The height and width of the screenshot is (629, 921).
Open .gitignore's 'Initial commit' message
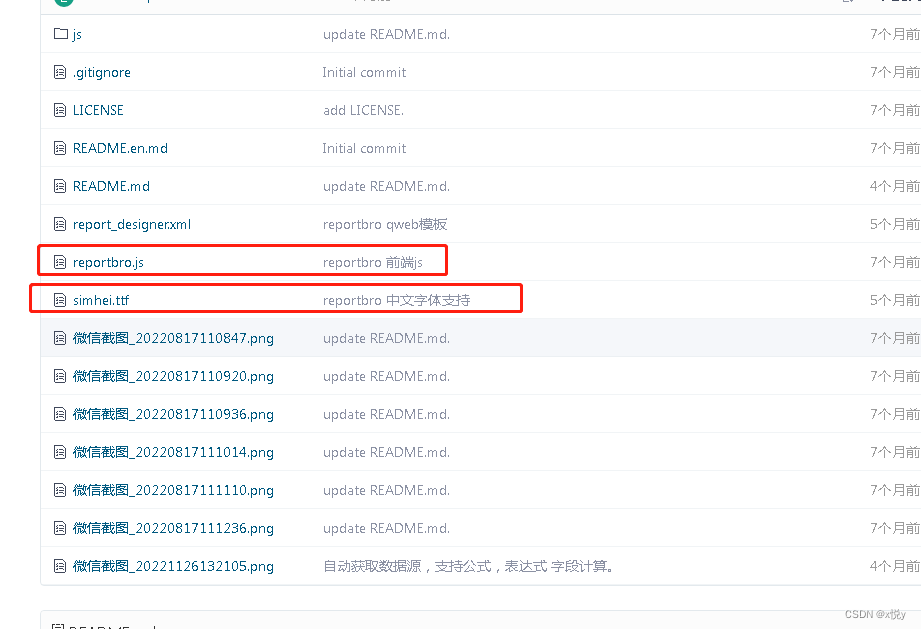pyautogui.click(x=364, y=72)
